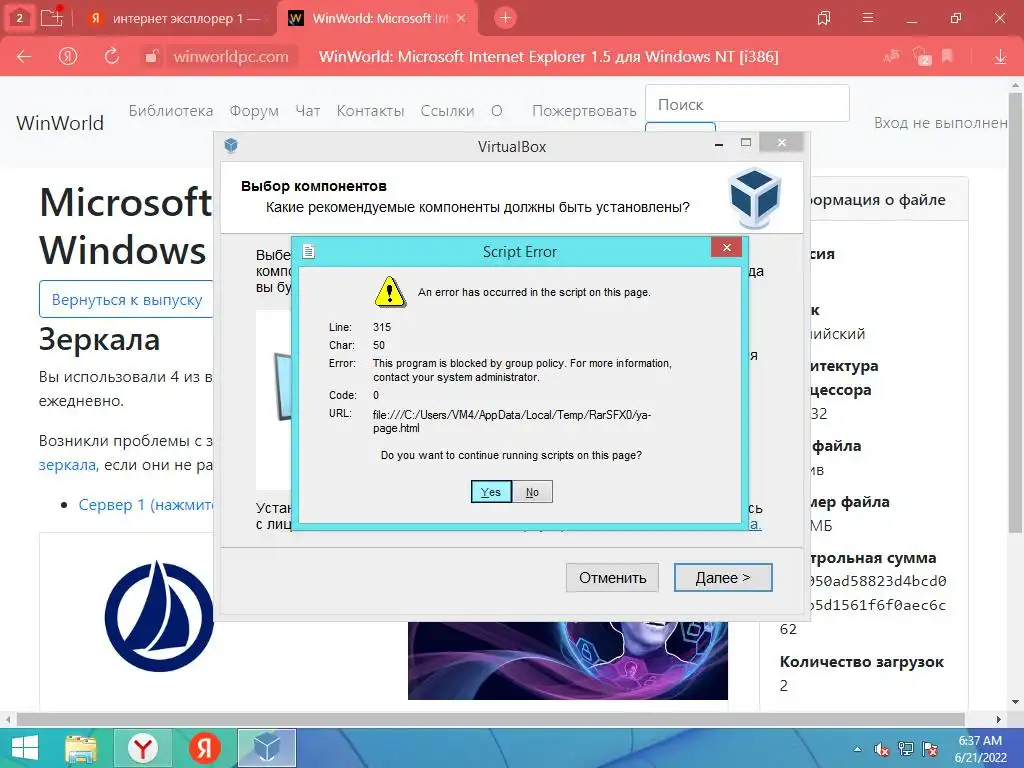Close the WinWorld browser tab
Image resolution: width=1024 pixels, height=768 pixels.
point(461,18)
